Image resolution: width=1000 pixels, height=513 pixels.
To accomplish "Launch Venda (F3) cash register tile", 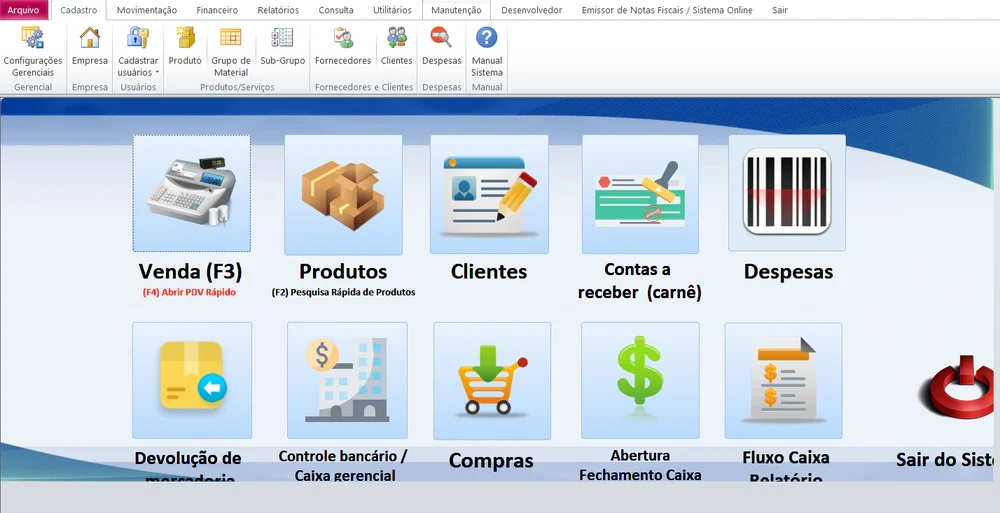I will click(x=191, y=193).
